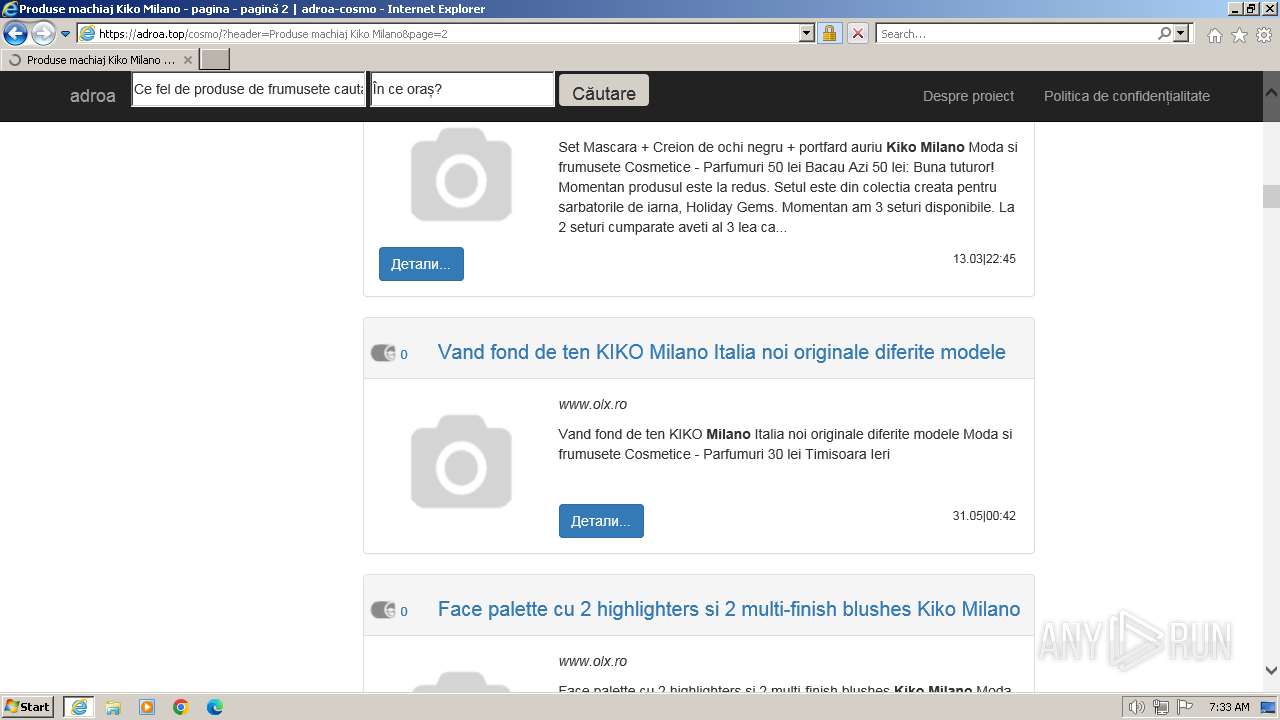Focus the În ce oraș? city field
1280x720 pixels.
(462, 89)
